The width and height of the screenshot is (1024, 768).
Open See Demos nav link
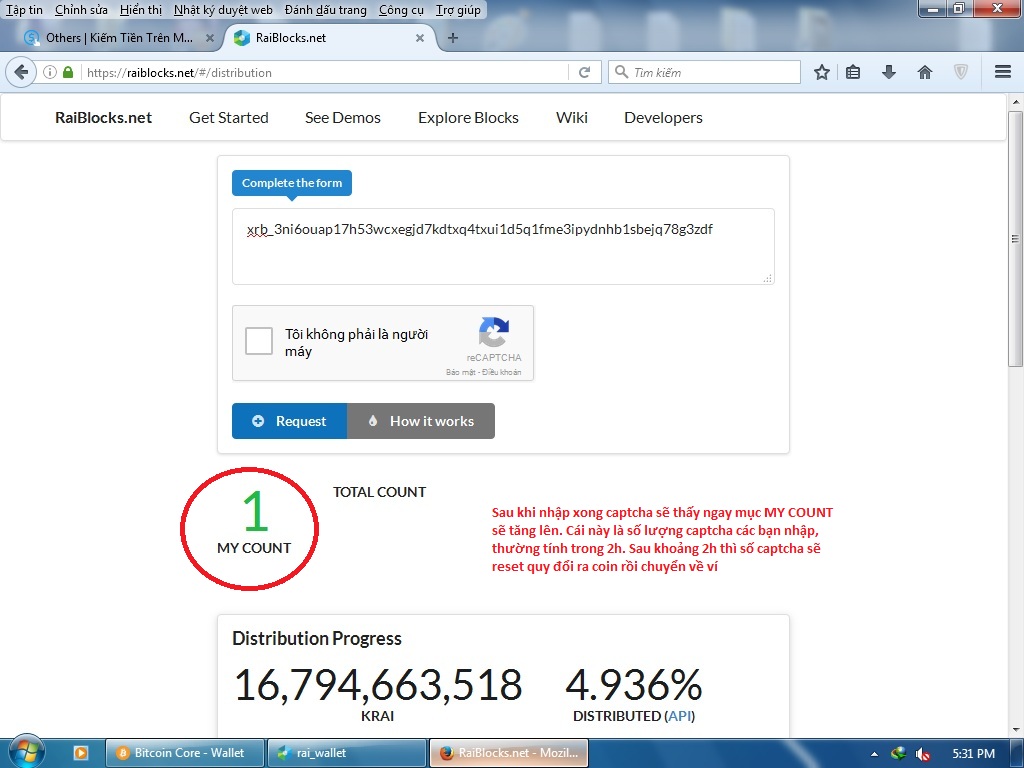[x=343, y=118]
